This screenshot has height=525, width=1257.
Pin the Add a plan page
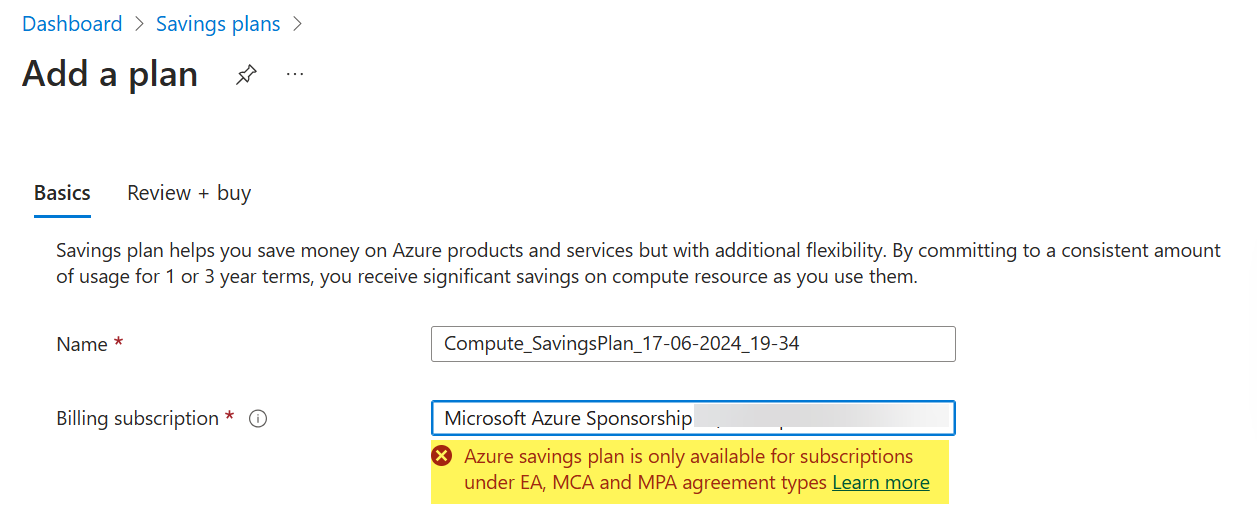245,75
